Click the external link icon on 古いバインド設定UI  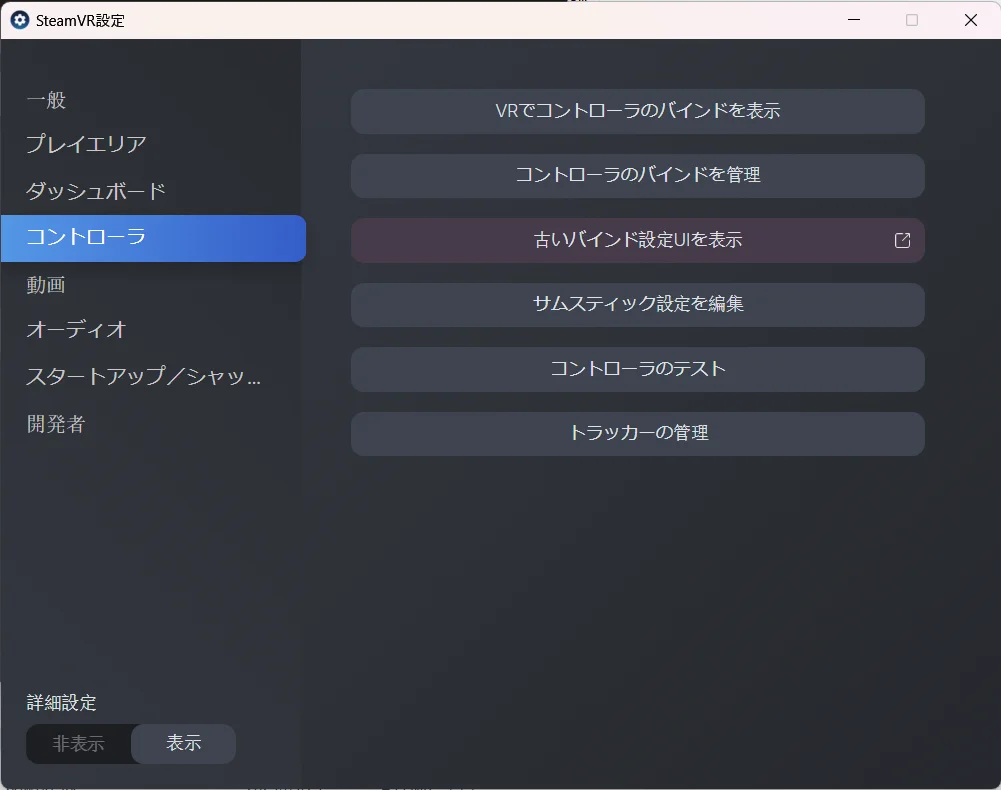tap(902, 241)
